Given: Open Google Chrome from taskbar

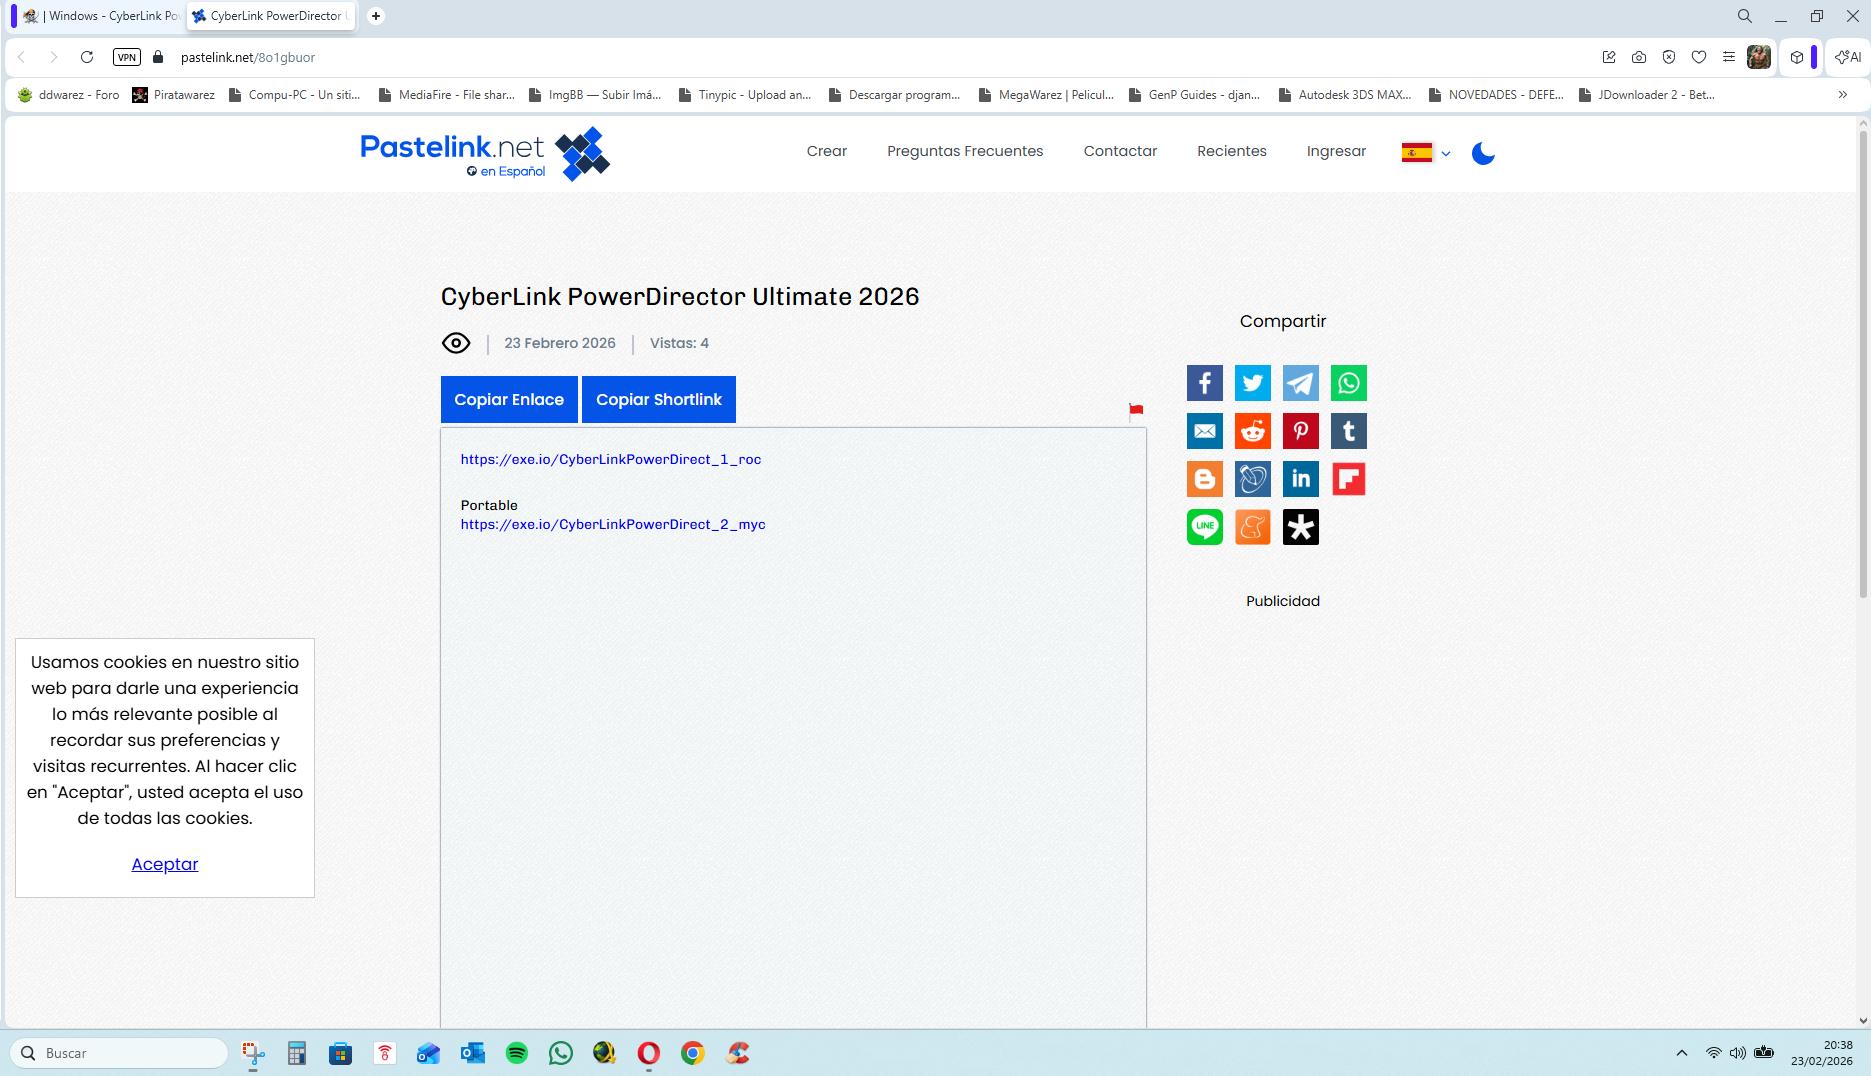Looking at the screenshot, I should 693,1053.
